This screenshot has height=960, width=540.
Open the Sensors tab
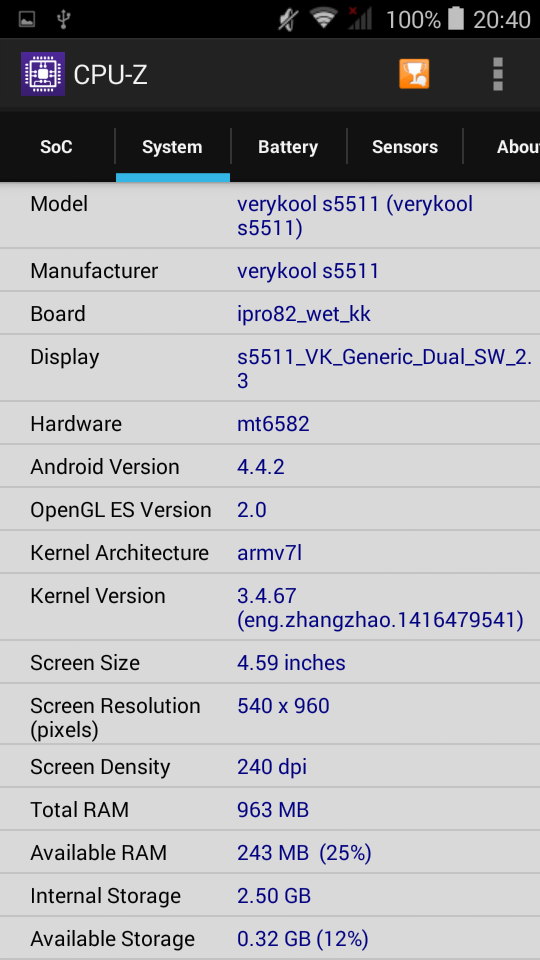(405, 147)
